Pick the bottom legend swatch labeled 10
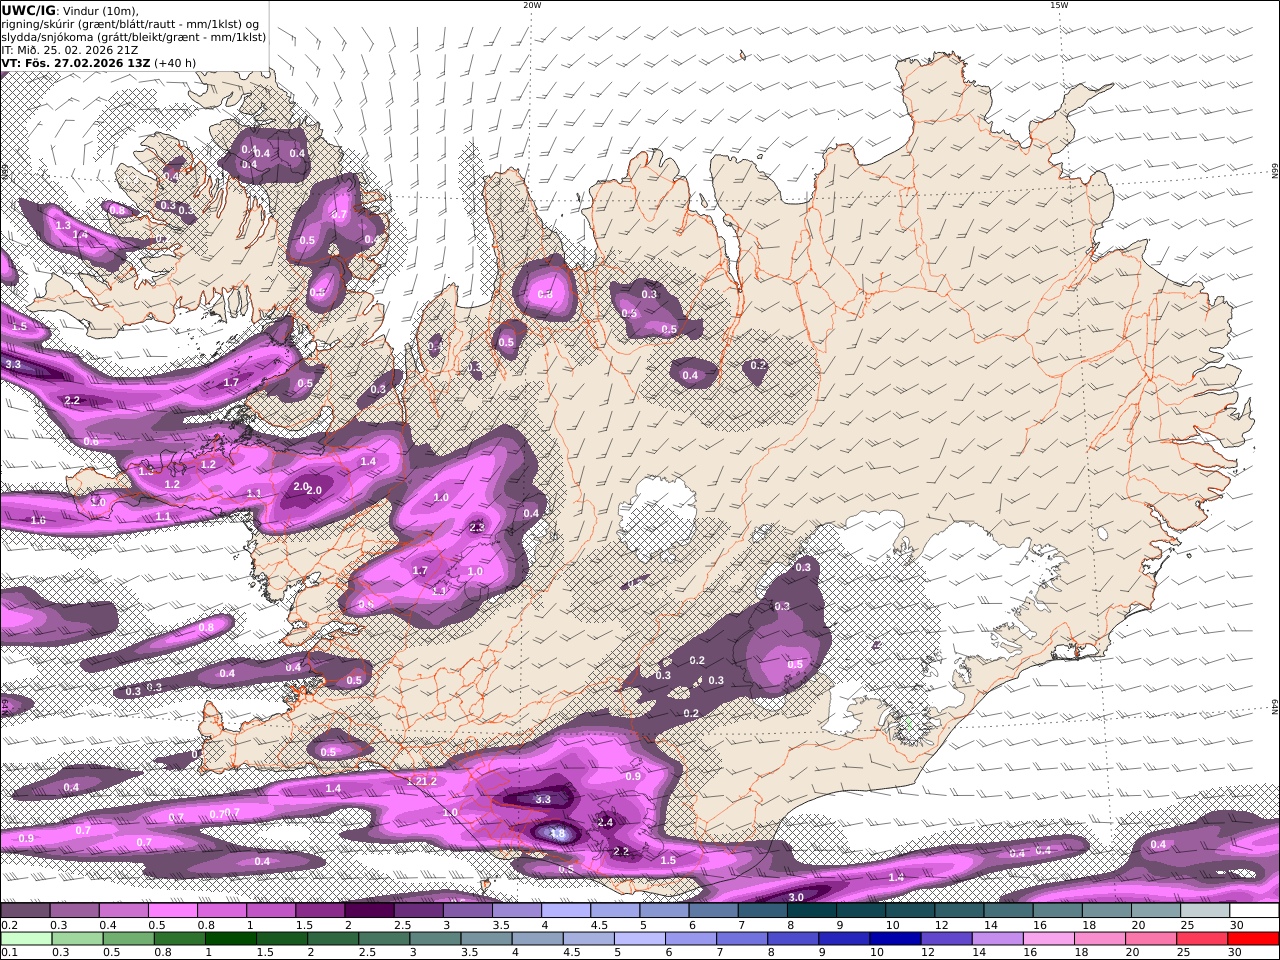Screen dimensions: 1280x960 894,938
